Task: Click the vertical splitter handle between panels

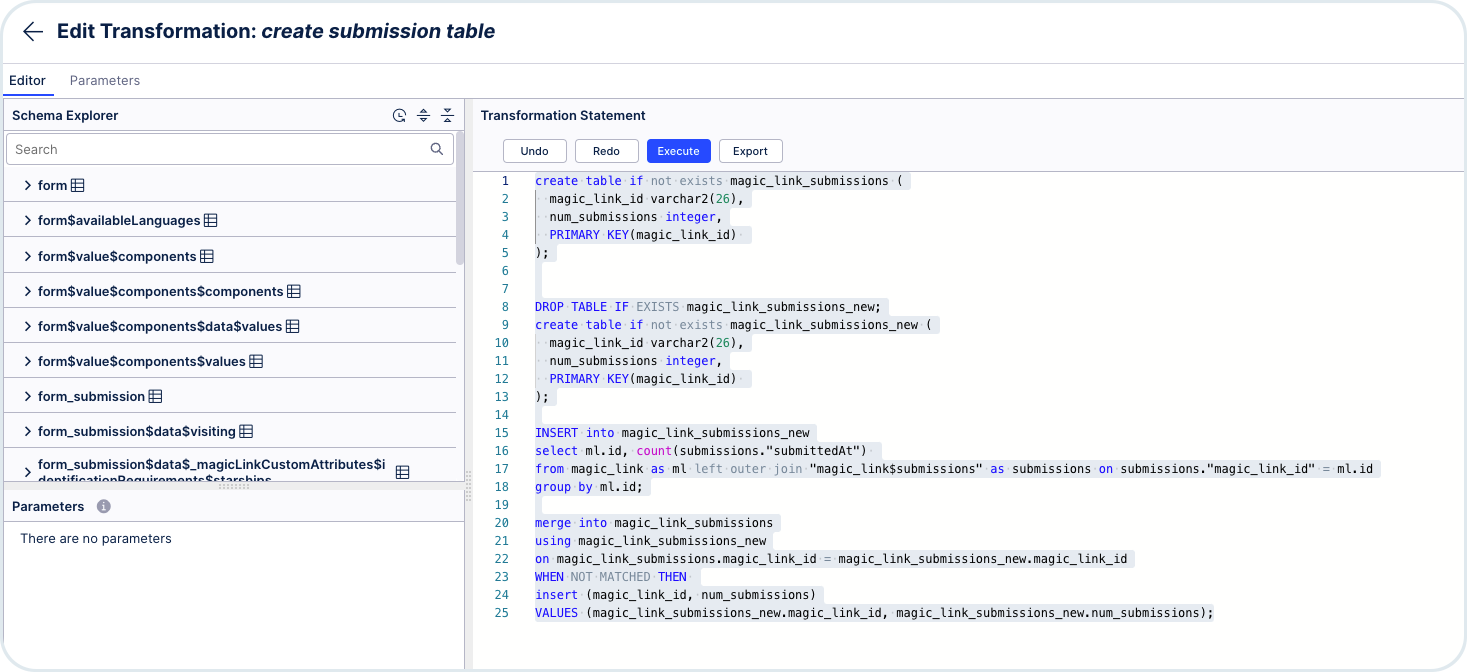Action: pos(468,485)
